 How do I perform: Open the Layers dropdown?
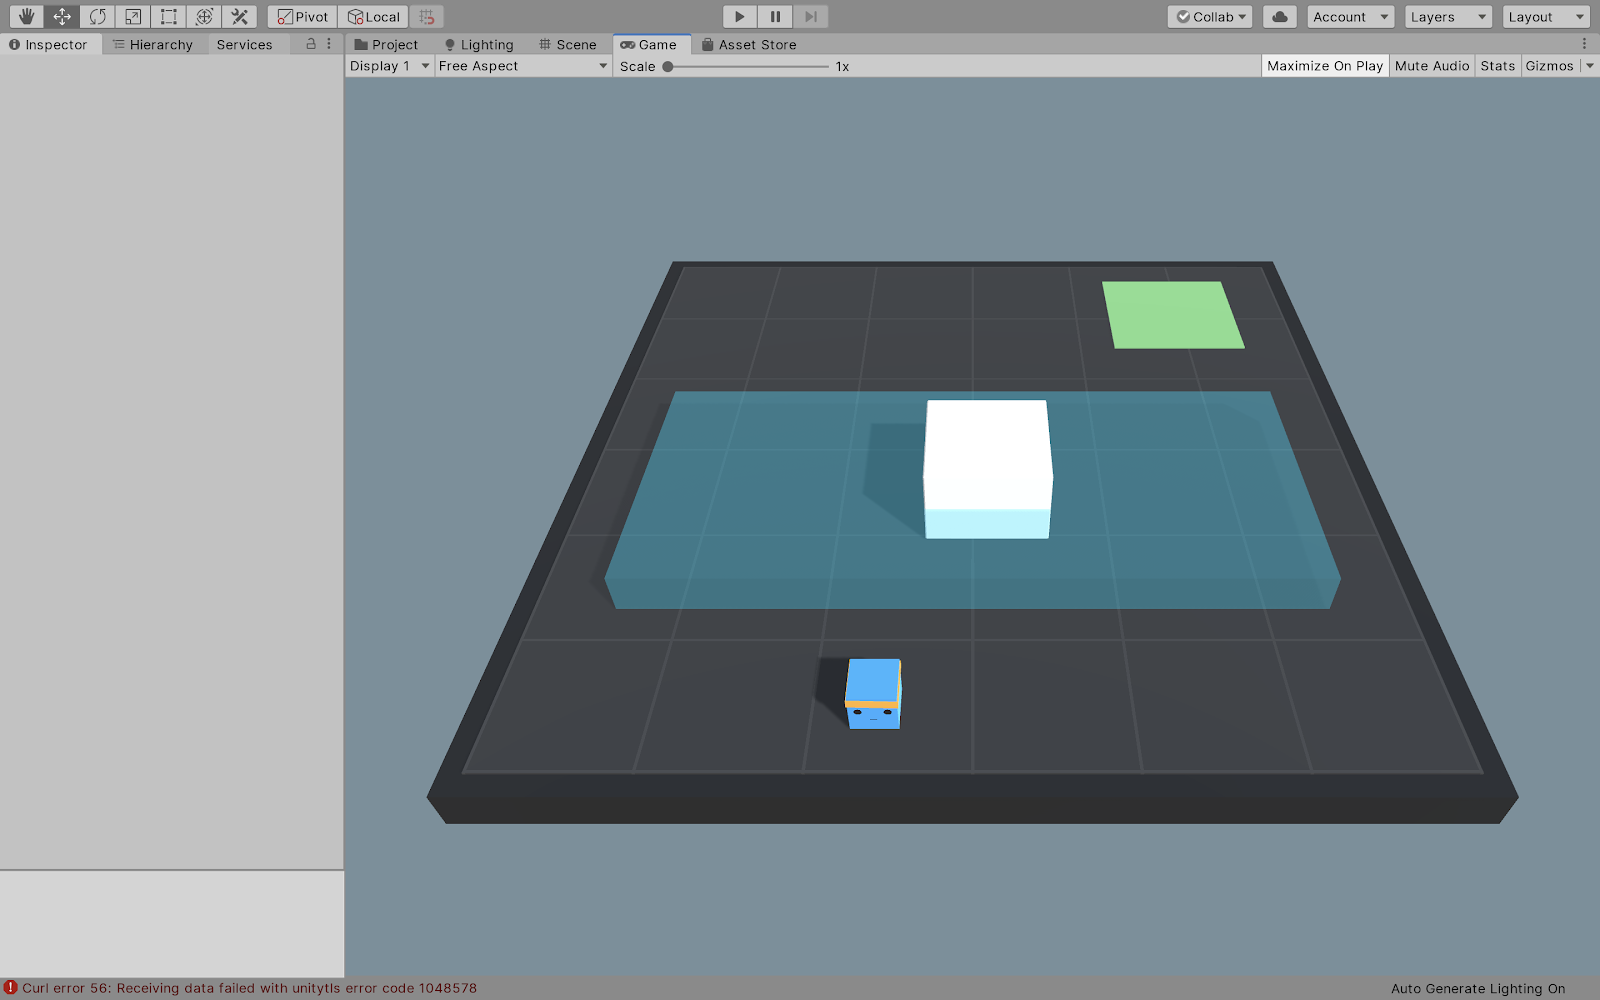click(1447, 16)
